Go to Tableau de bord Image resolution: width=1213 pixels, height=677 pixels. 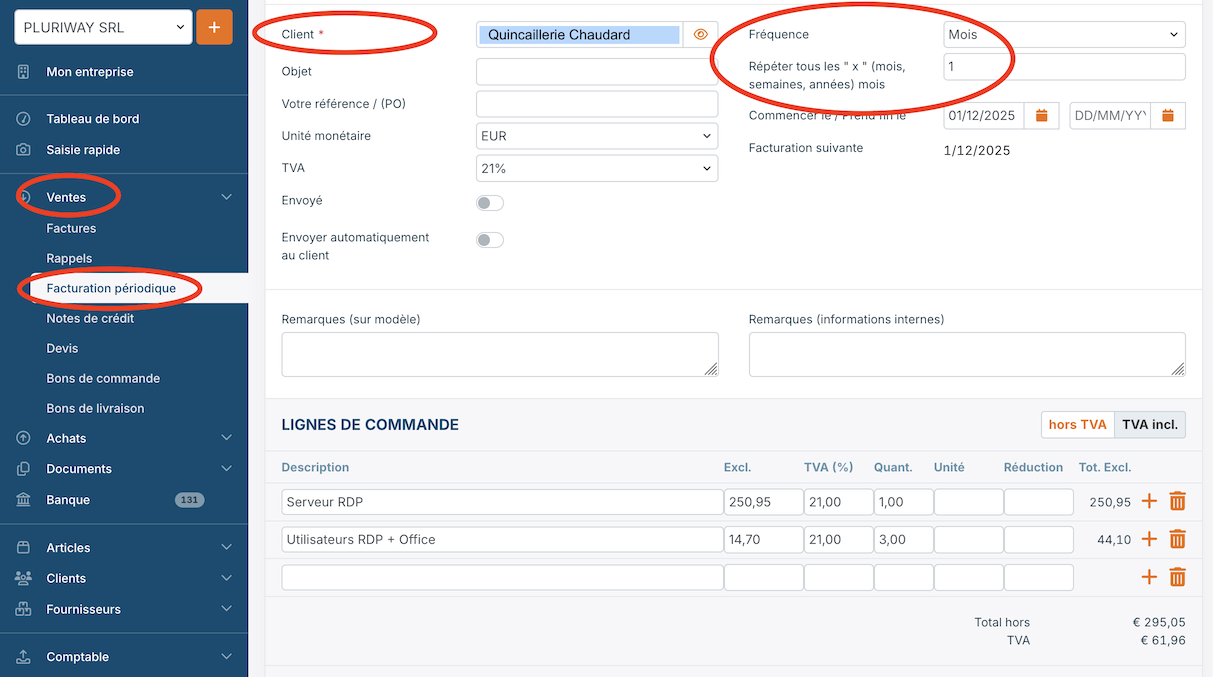click(92, 119)
